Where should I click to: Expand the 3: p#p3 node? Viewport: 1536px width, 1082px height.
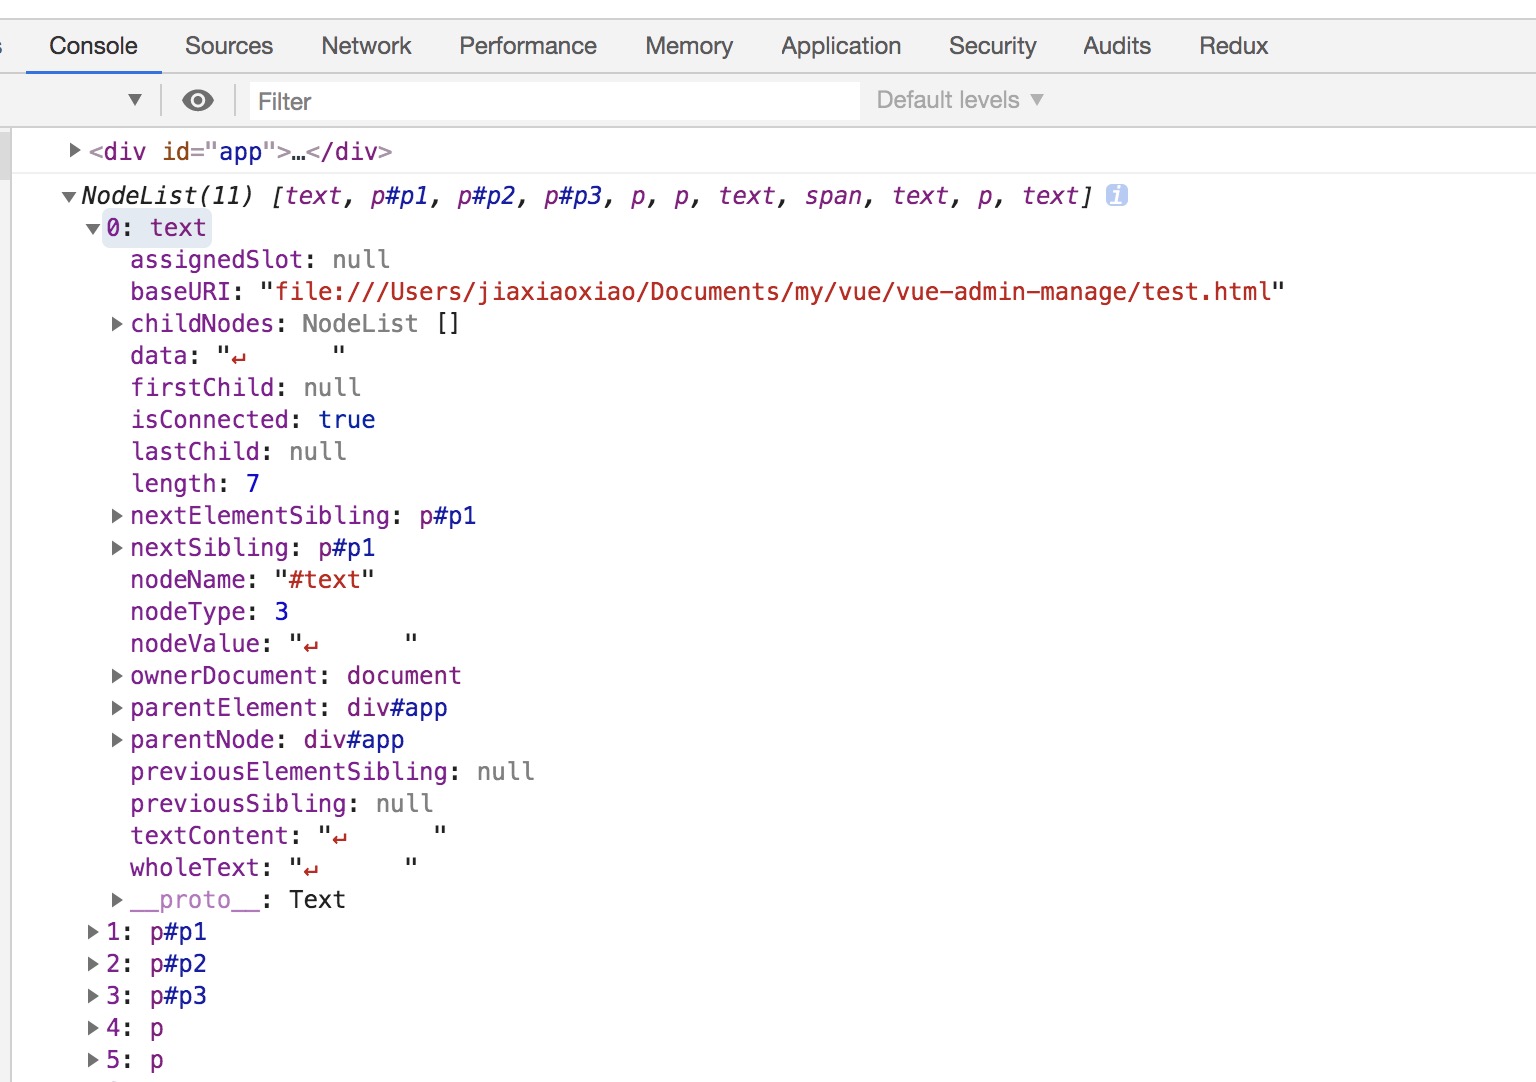pyautogui.click(x=93, y=996)
